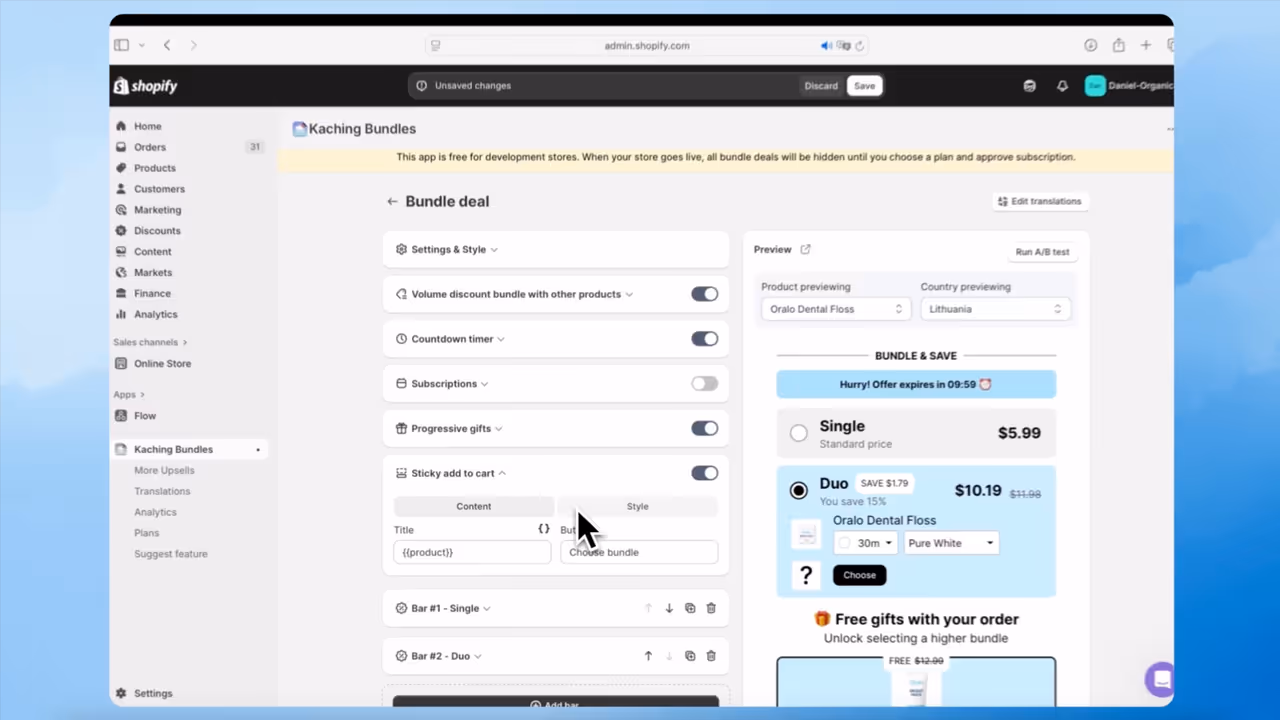Click the Settings gear icon
The height and width of the screenshot is (720, 1280).
coord(121,693)
